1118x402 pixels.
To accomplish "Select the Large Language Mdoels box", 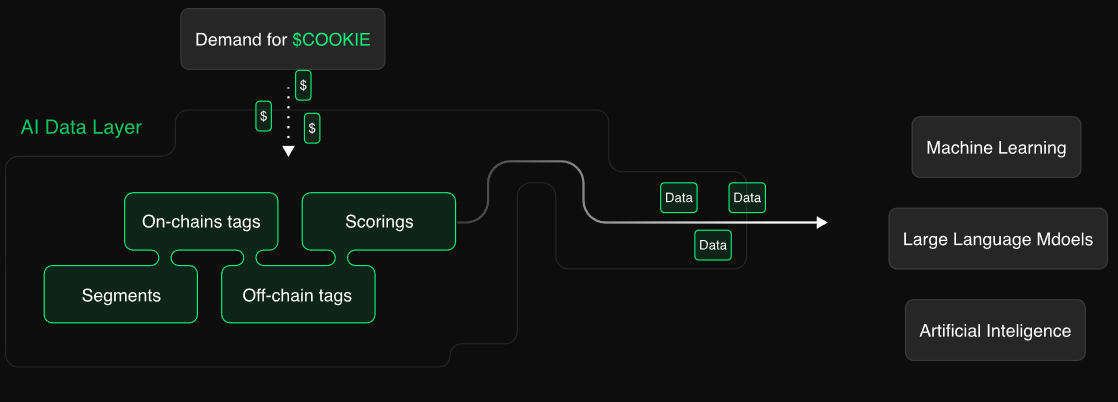I will (x=997, y=239).
